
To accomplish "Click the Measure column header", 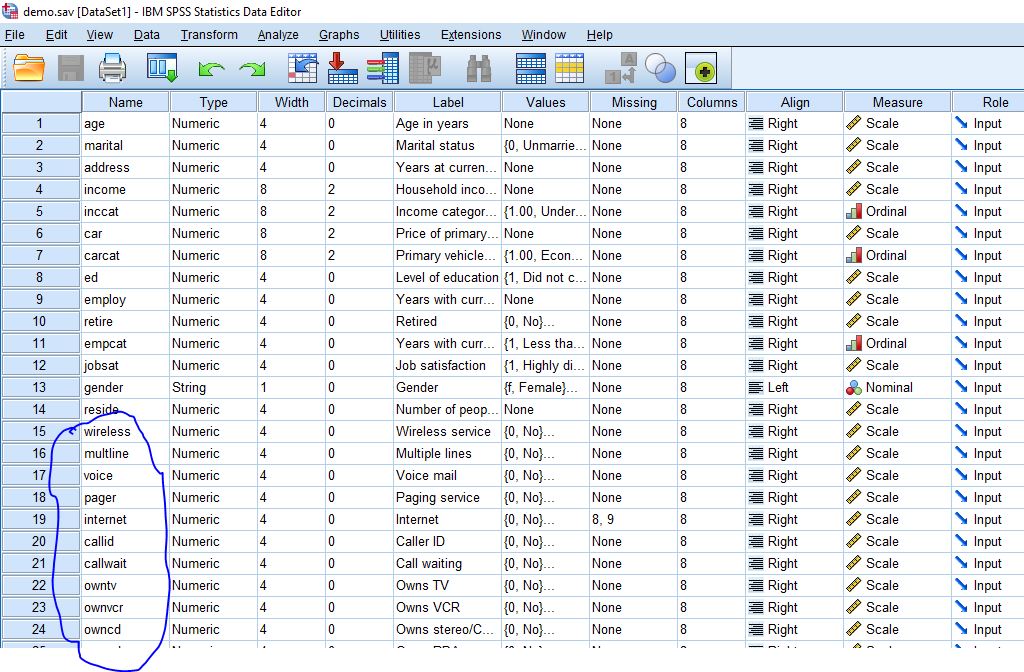I will 897,102.
